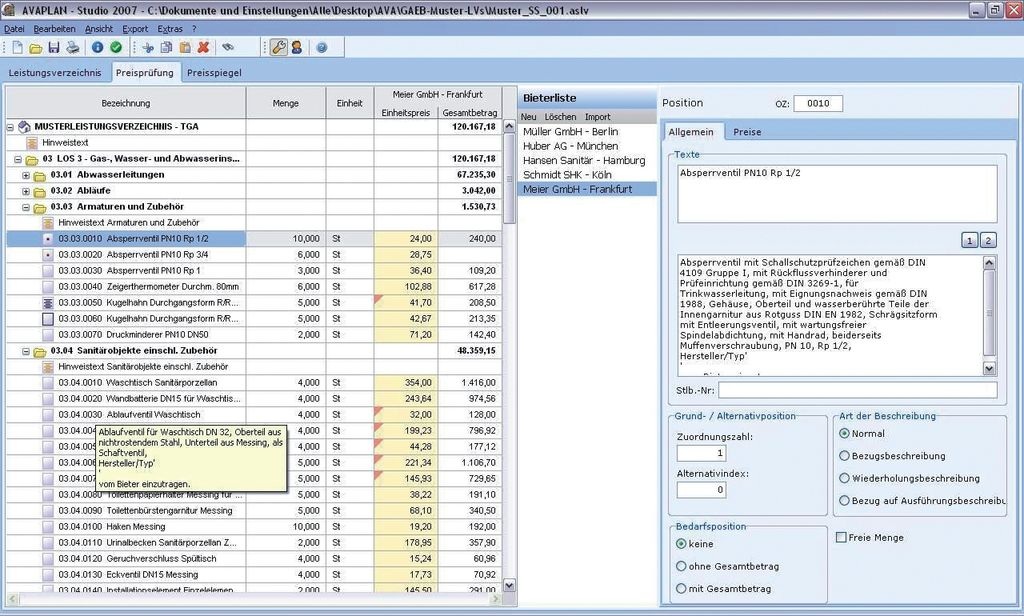Image resolution: width=1024 pixels, height=616 pixels.
Task: Click the wrench tool icon
Action: click(278, 47)
